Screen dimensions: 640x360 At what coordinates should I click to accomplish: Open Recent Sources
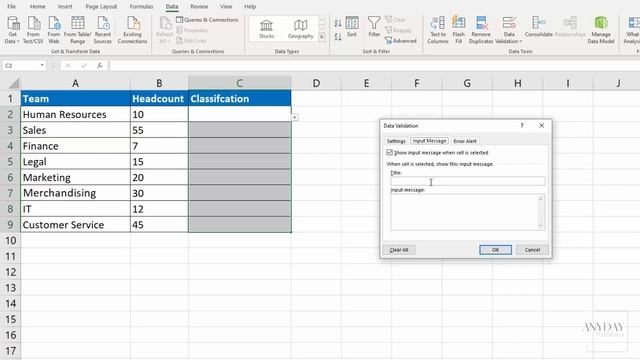(x=102, y=30)
